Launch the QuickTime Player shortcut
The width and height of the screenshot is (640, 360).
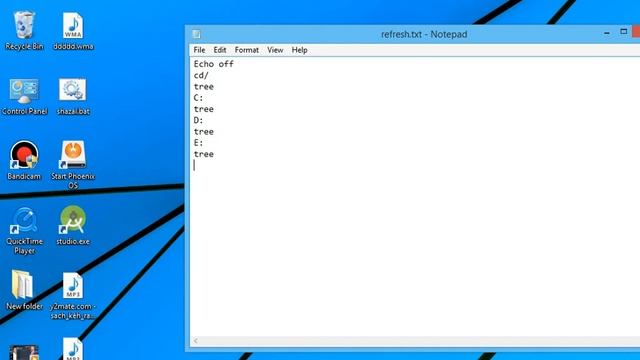[24, 231]
